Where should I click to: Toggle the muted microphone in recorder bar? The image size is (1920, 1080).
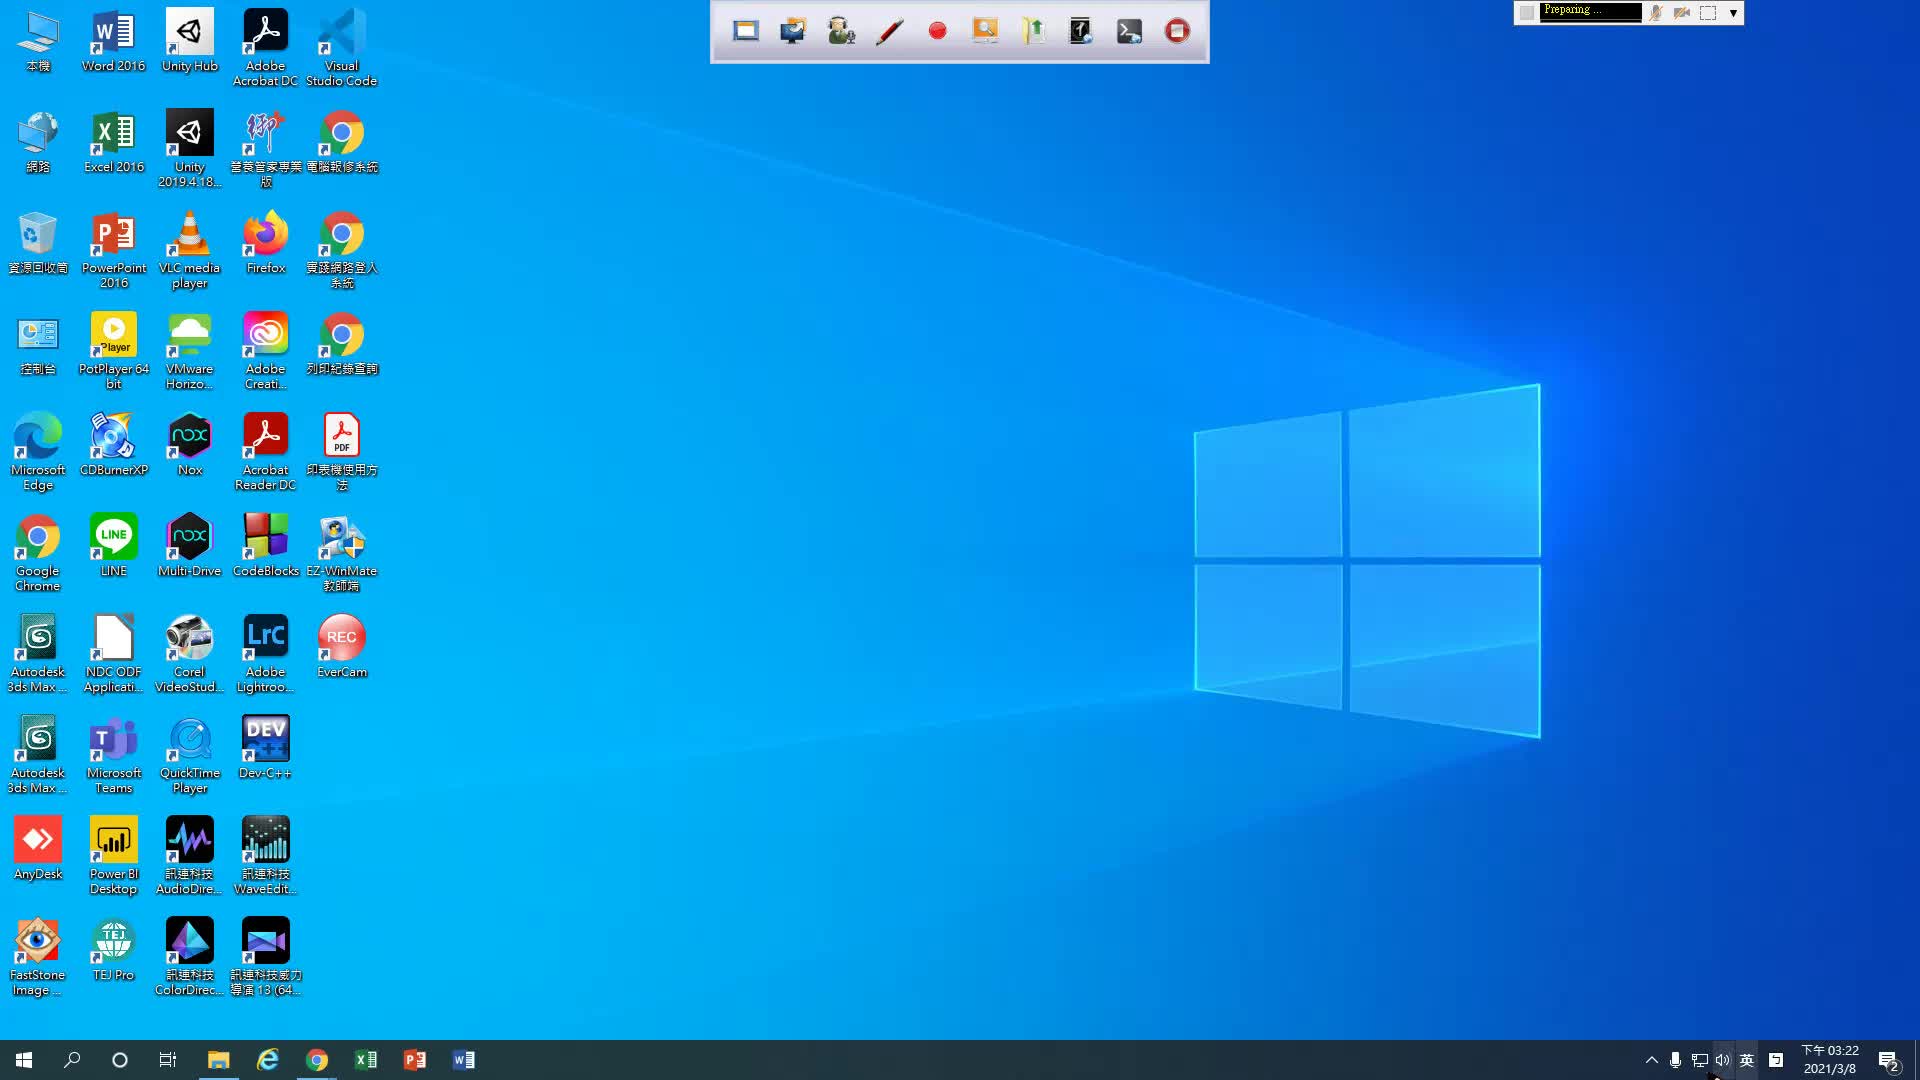pos(1657,13)
